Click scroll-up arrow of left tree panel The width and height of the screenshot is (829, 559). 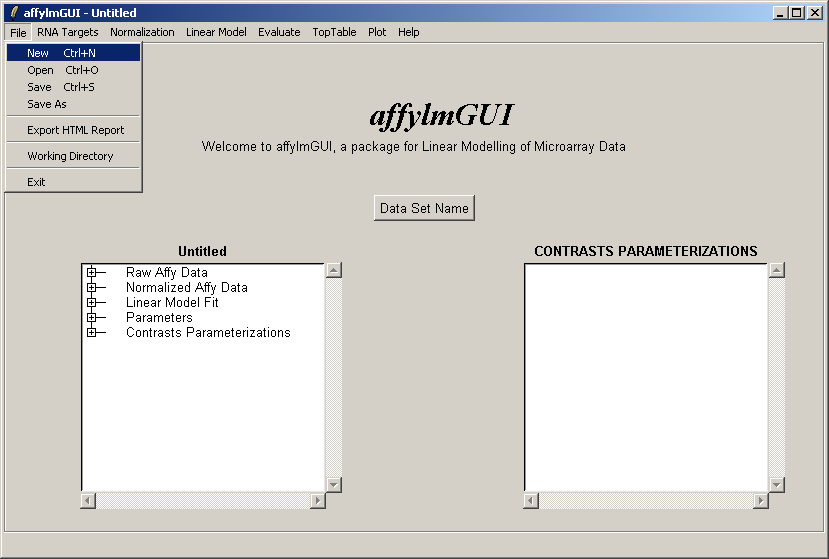(334, 270)
